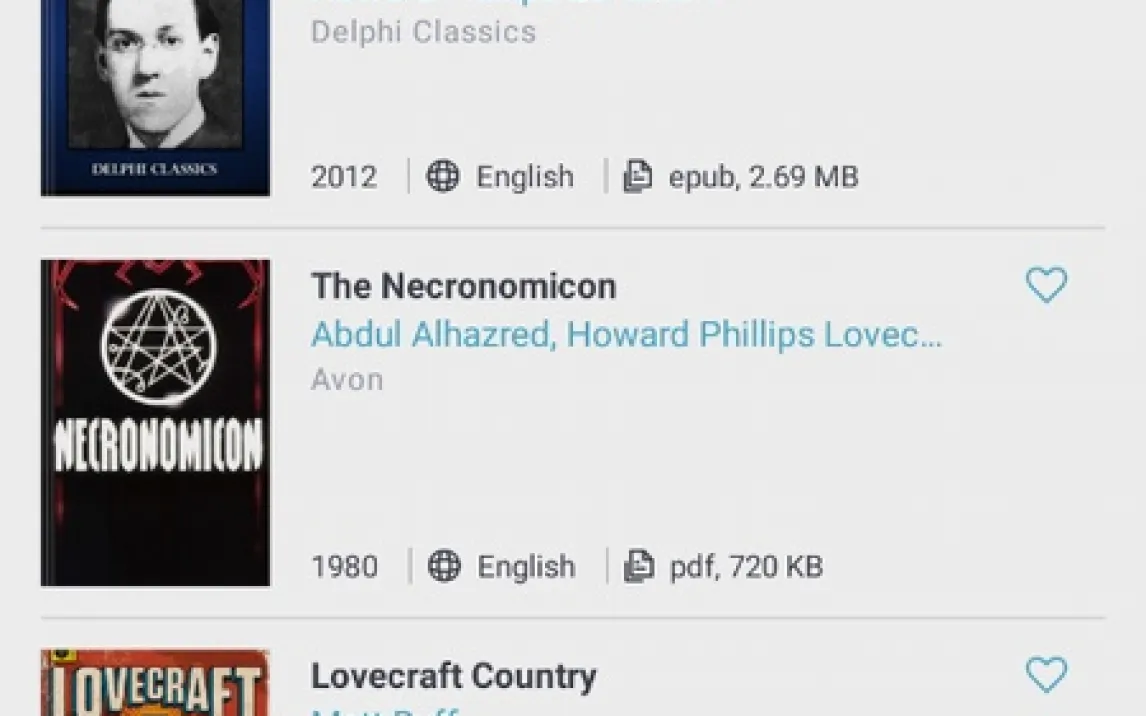The image size is (1146, 716).
Task: Click the globe icon beside 2012 English
Action: 443,176
